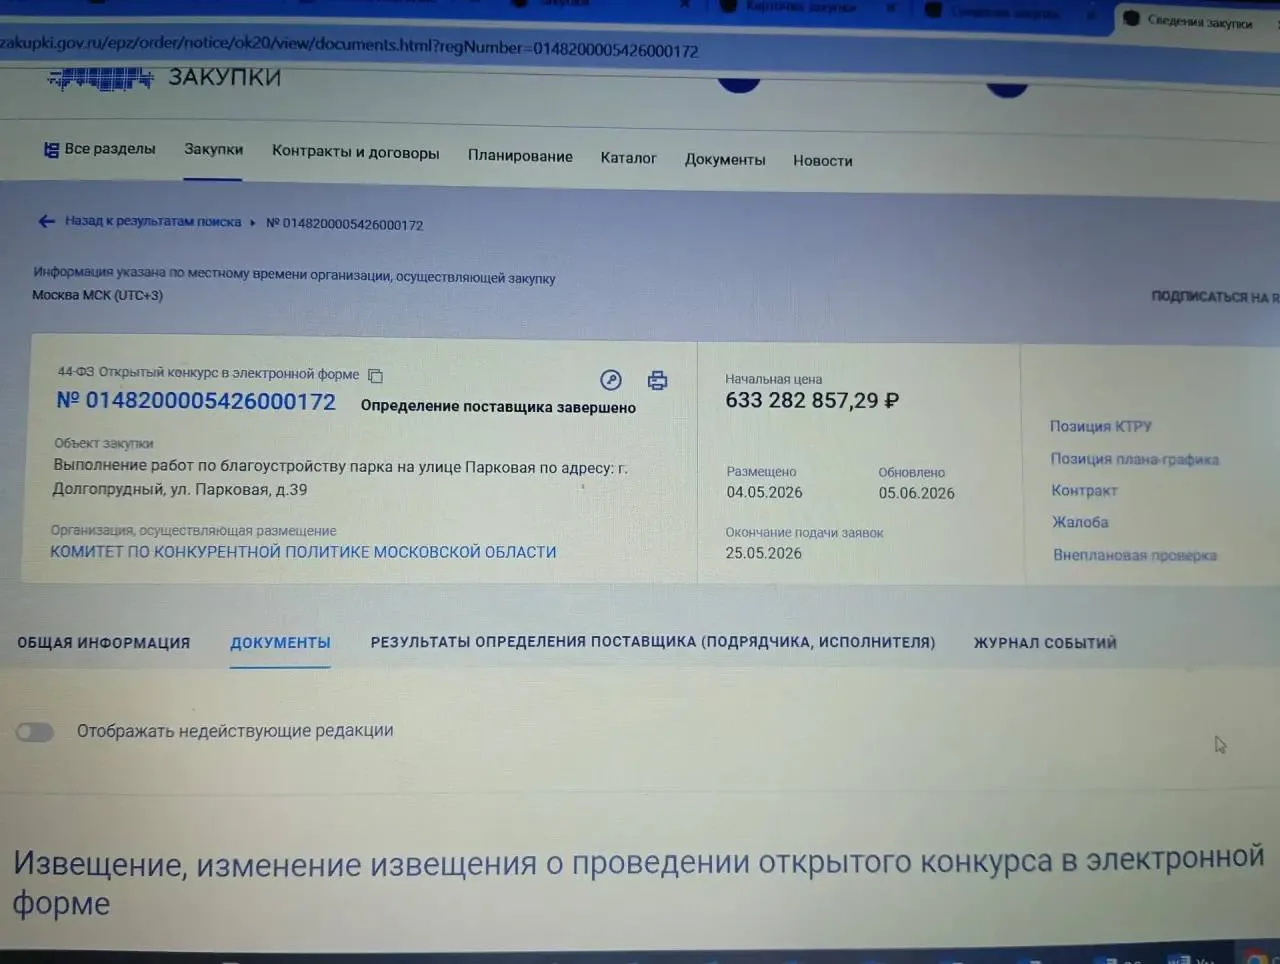Open Контракты и договоры menu

[x=355, y=152]
